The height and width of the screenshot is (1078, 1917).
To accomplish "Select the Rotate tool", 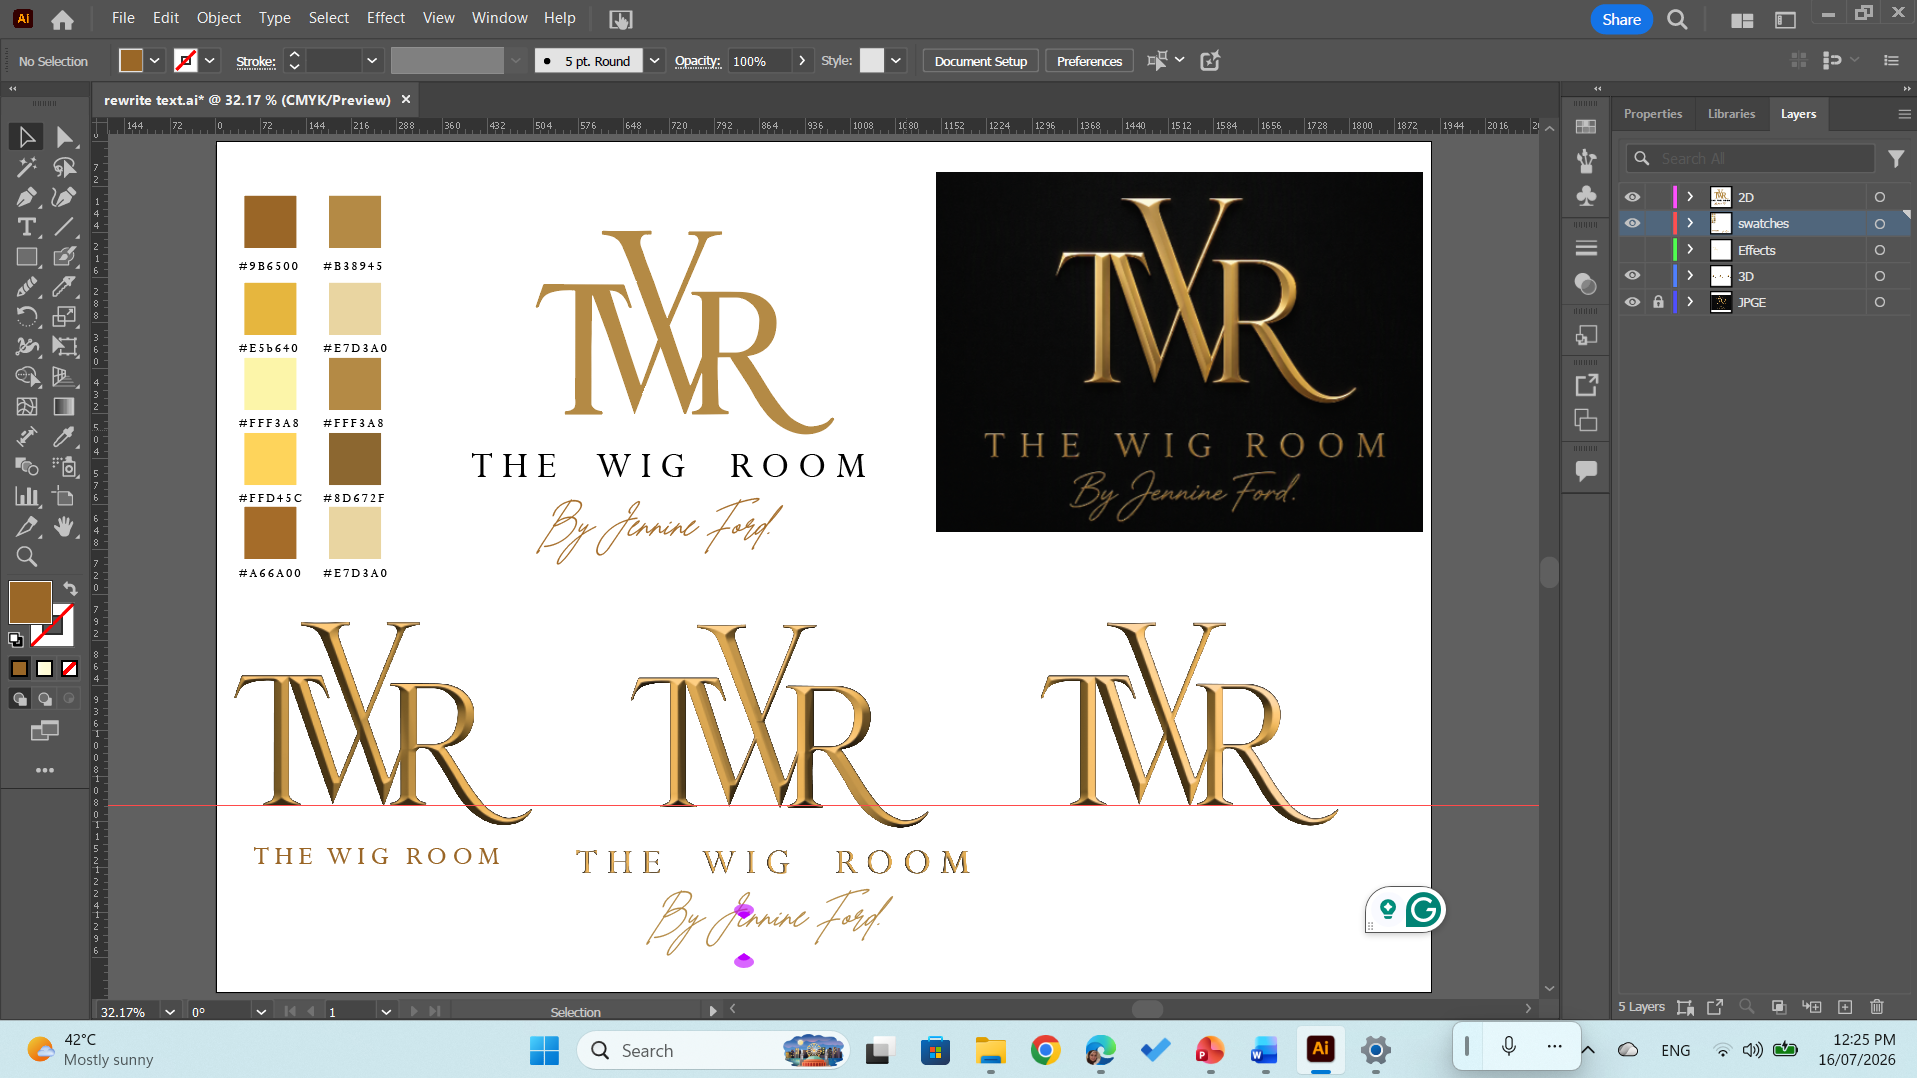I will coord(26,317).
